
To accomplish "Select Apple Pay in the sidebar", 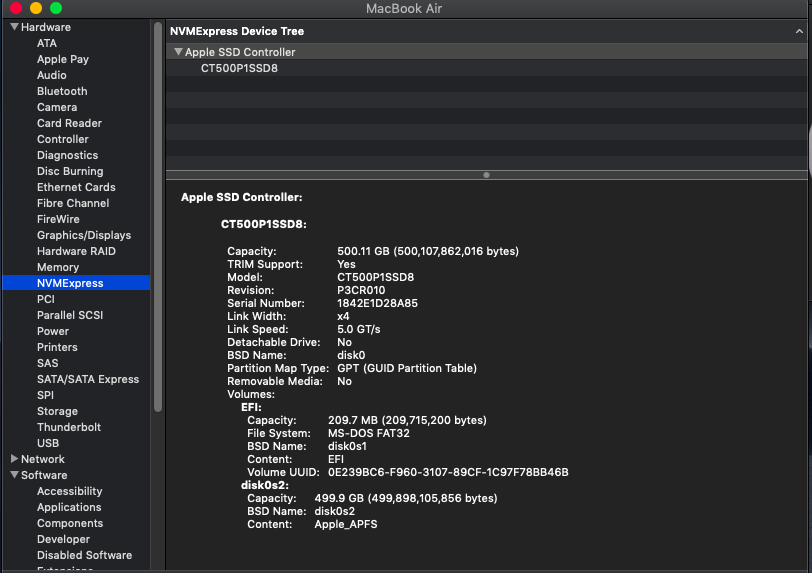I will (x=63, y=60).
